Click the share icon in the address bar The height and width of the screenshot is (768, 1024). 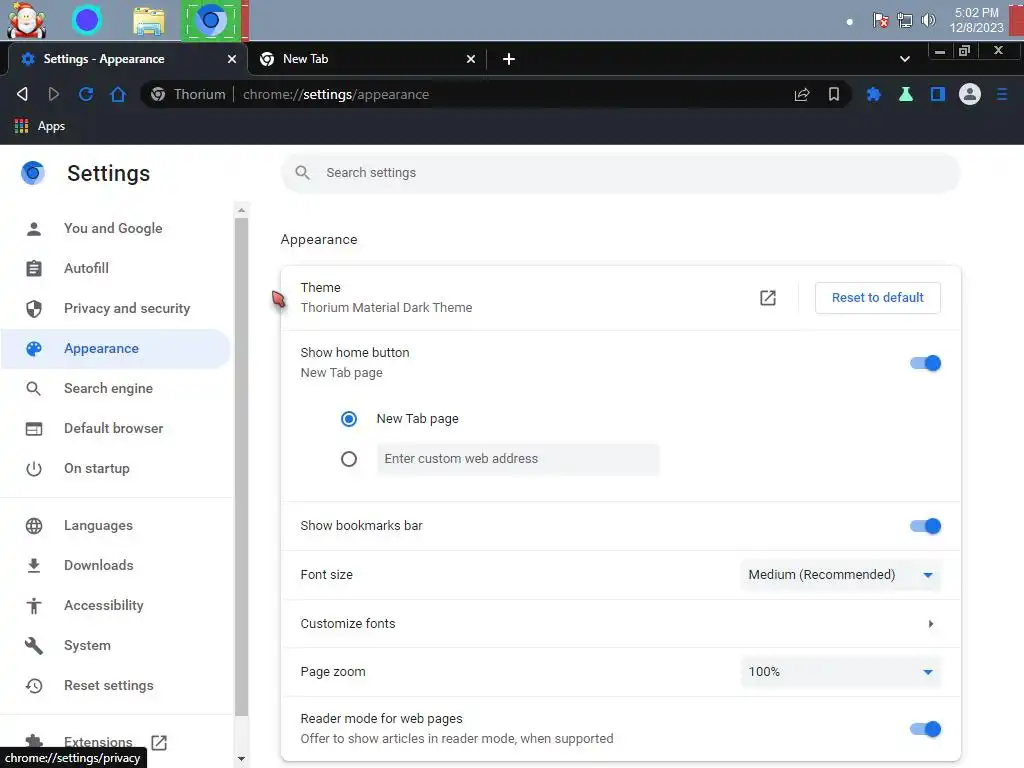click(801, 94)
